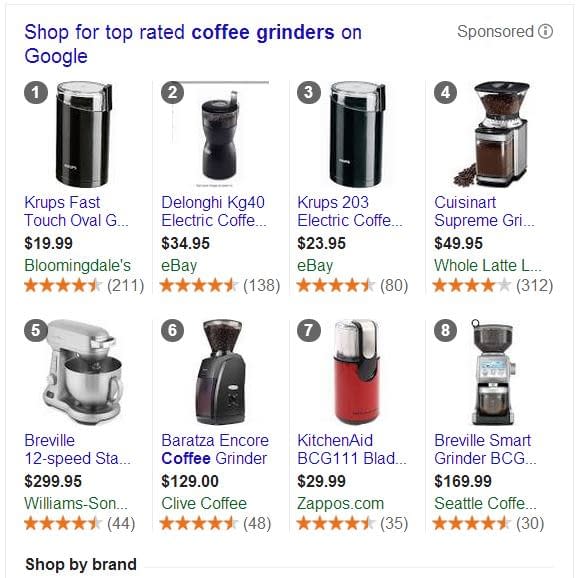The width and height of the screenshot is (581, 578).
Task: Click the Sponsored info icon
Action: pyautogui.click(x=545, y=31)
